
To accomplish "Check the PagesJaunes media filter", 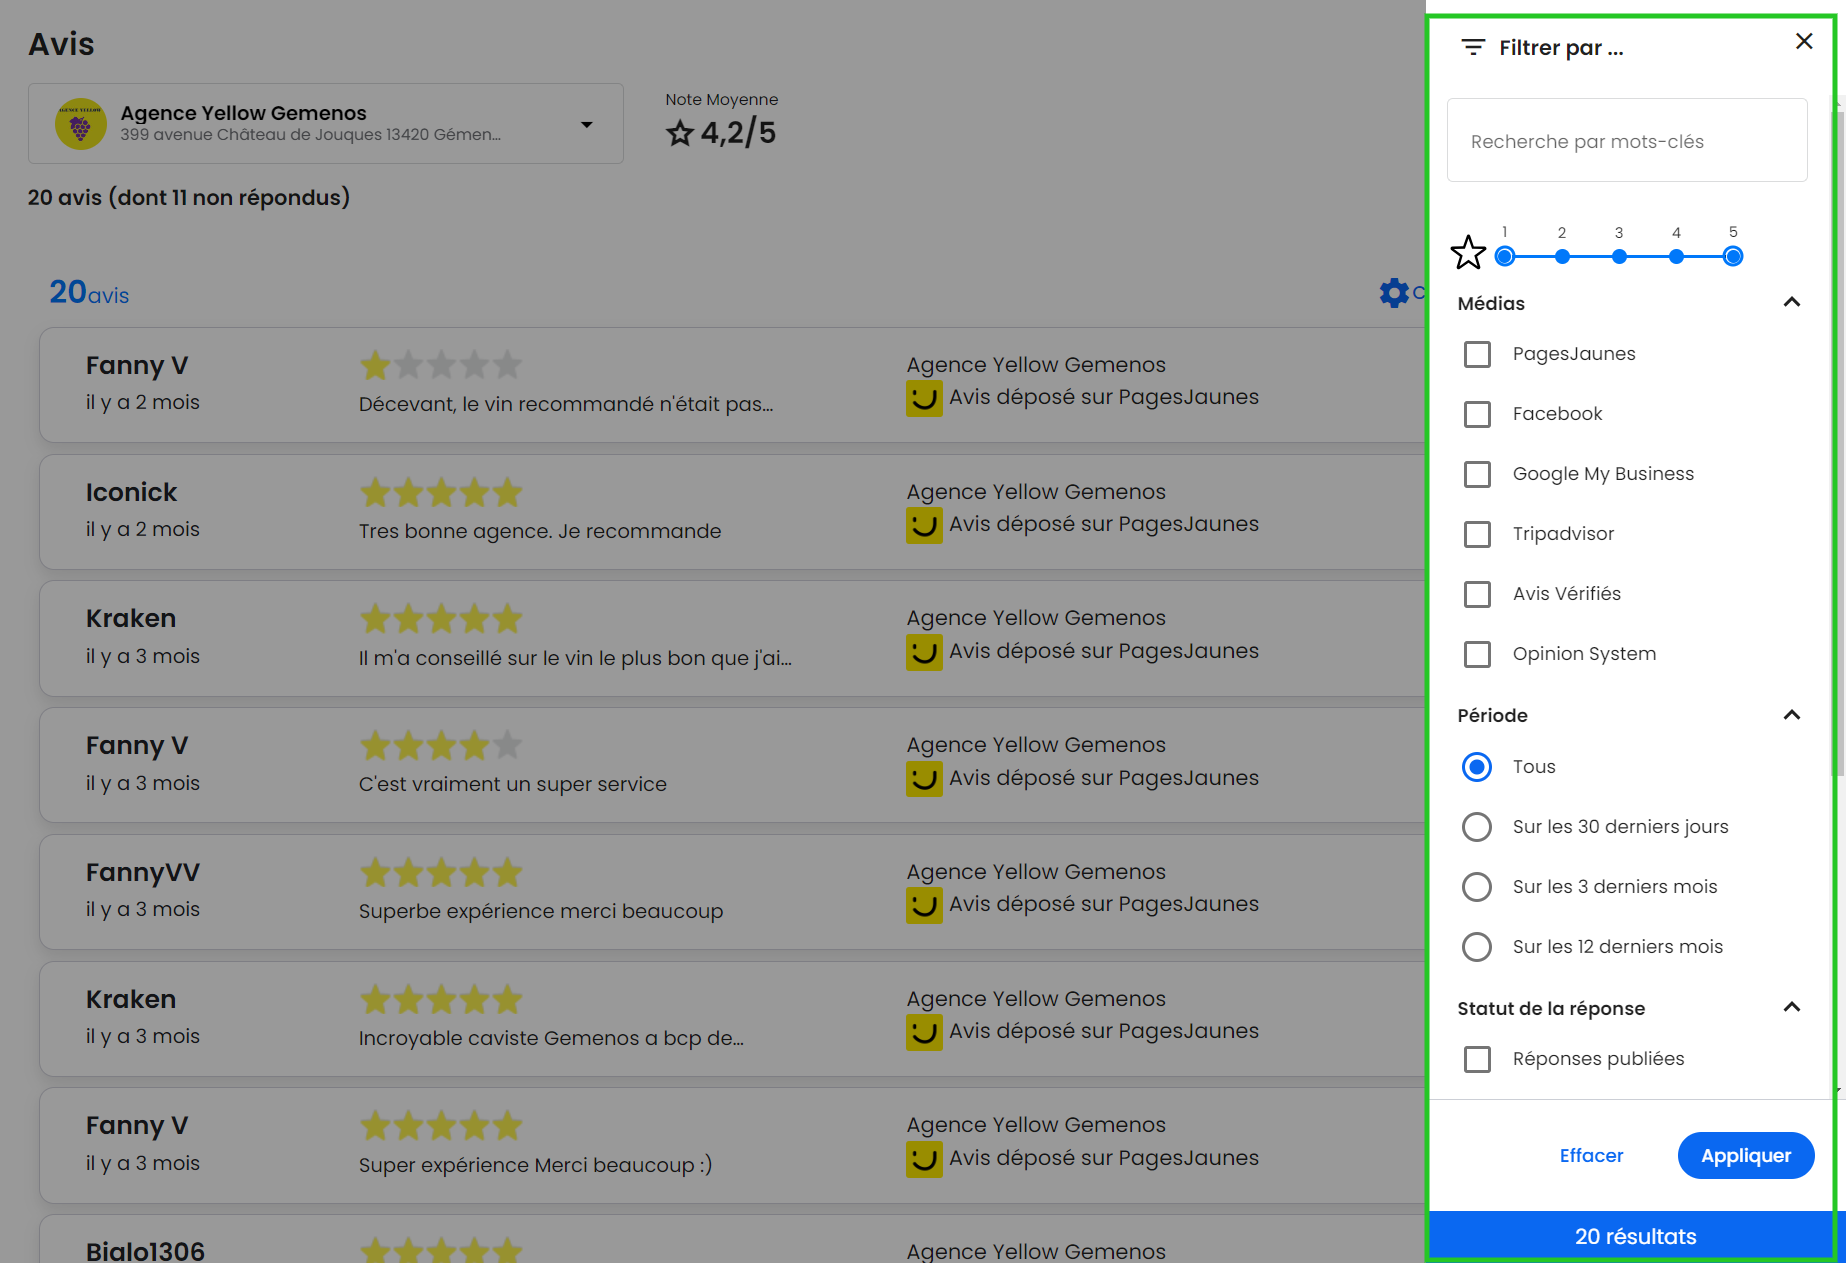I will point(1477,354).
